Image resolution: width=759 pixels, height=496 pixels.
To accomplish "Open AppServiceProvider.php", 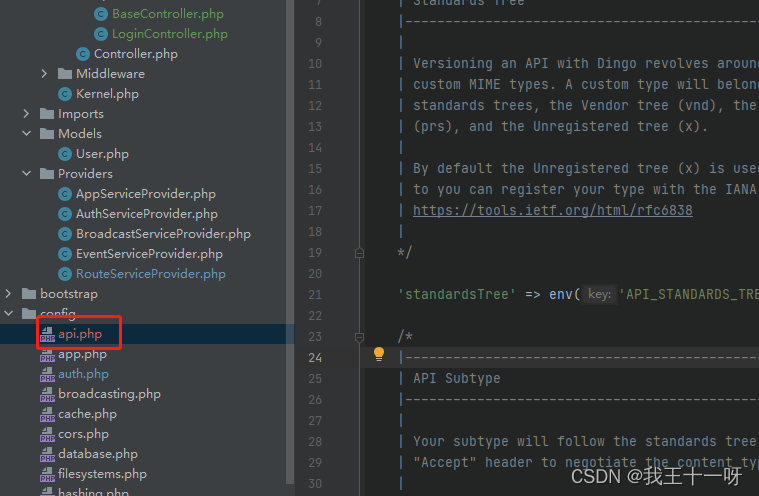I will [146, 194].
